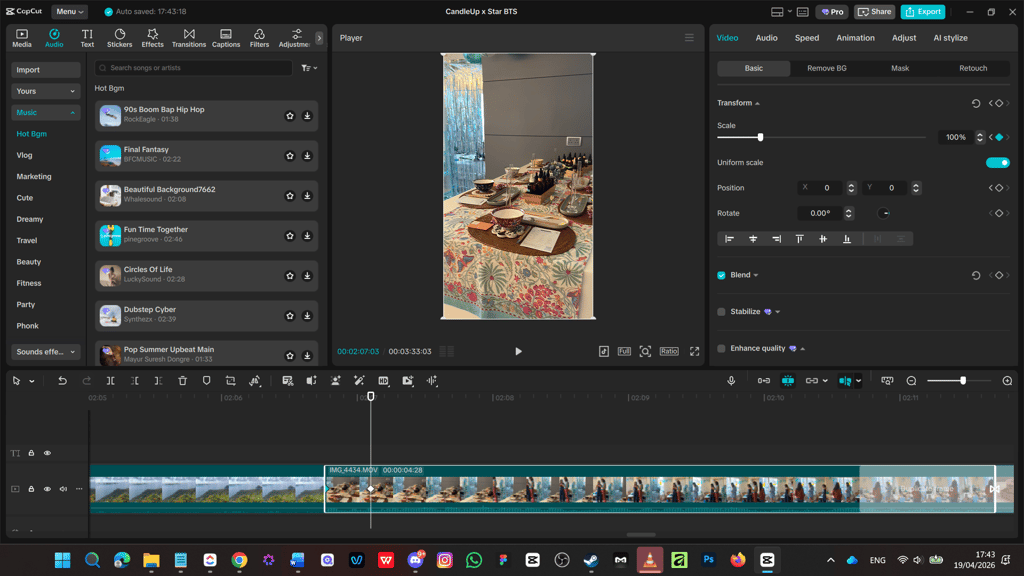Viewport: 1024px width, 576px height.
Task: Open the Stickers panel
Action: 120,38
